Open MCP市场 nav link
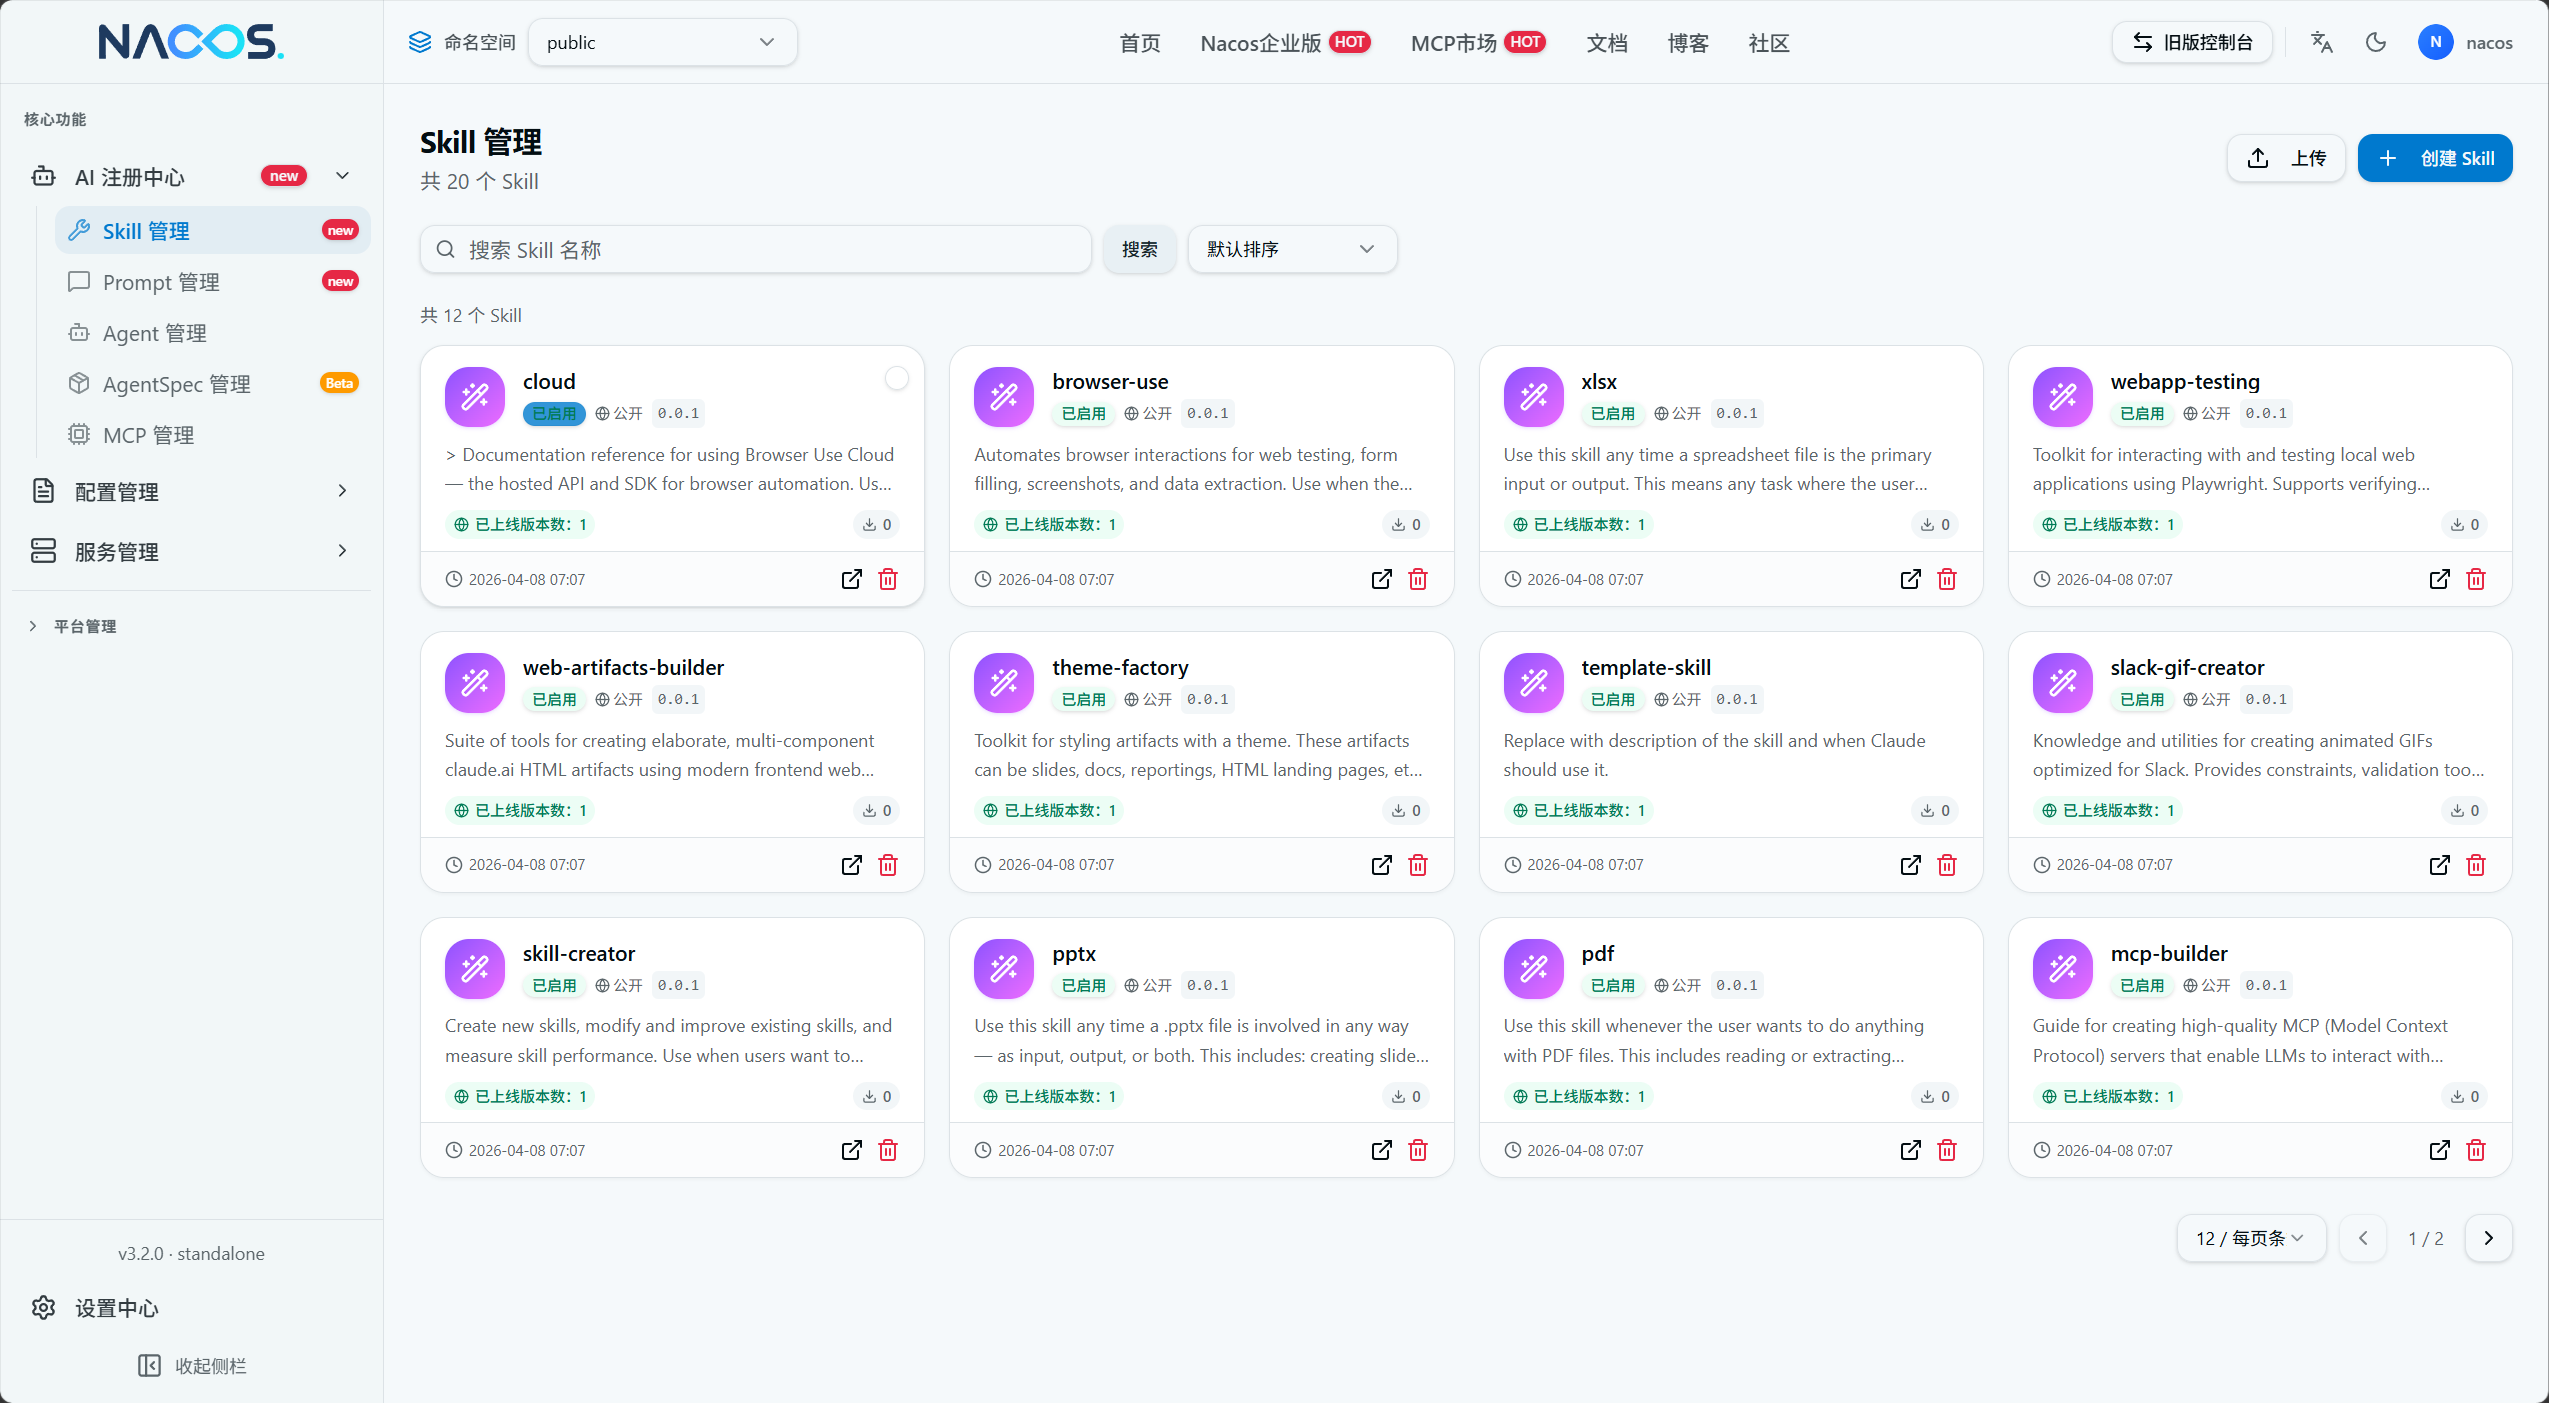 click(x=1478, y=43)
